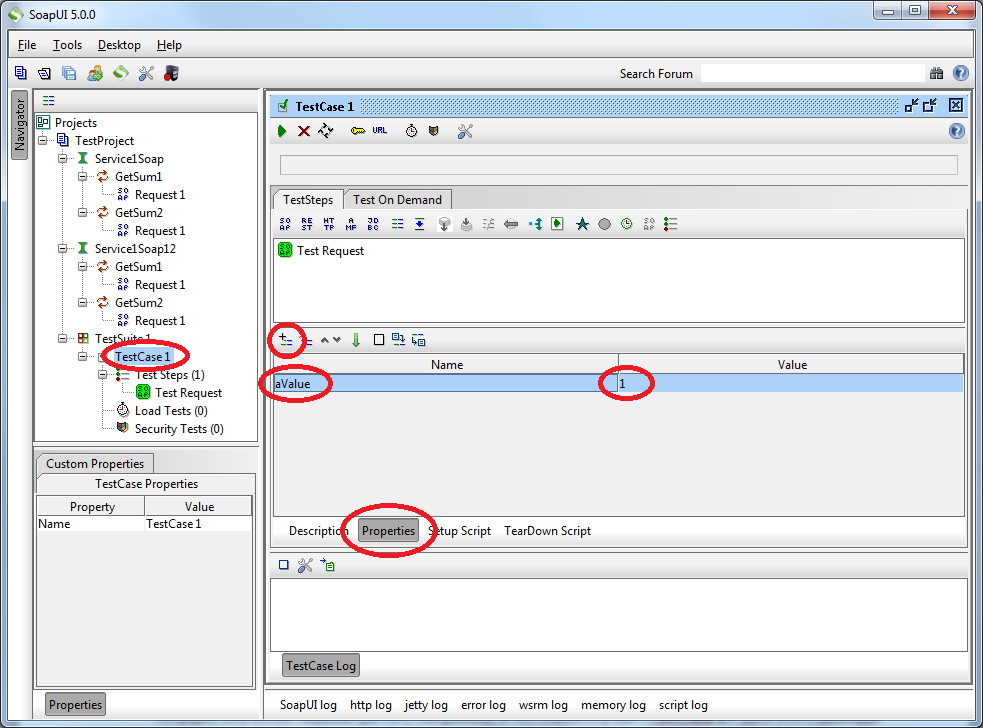Image resolution: width=983 pixels, height=728 pixels.
Task: Open TestCase options wrench icon
Action: point(465,131)
